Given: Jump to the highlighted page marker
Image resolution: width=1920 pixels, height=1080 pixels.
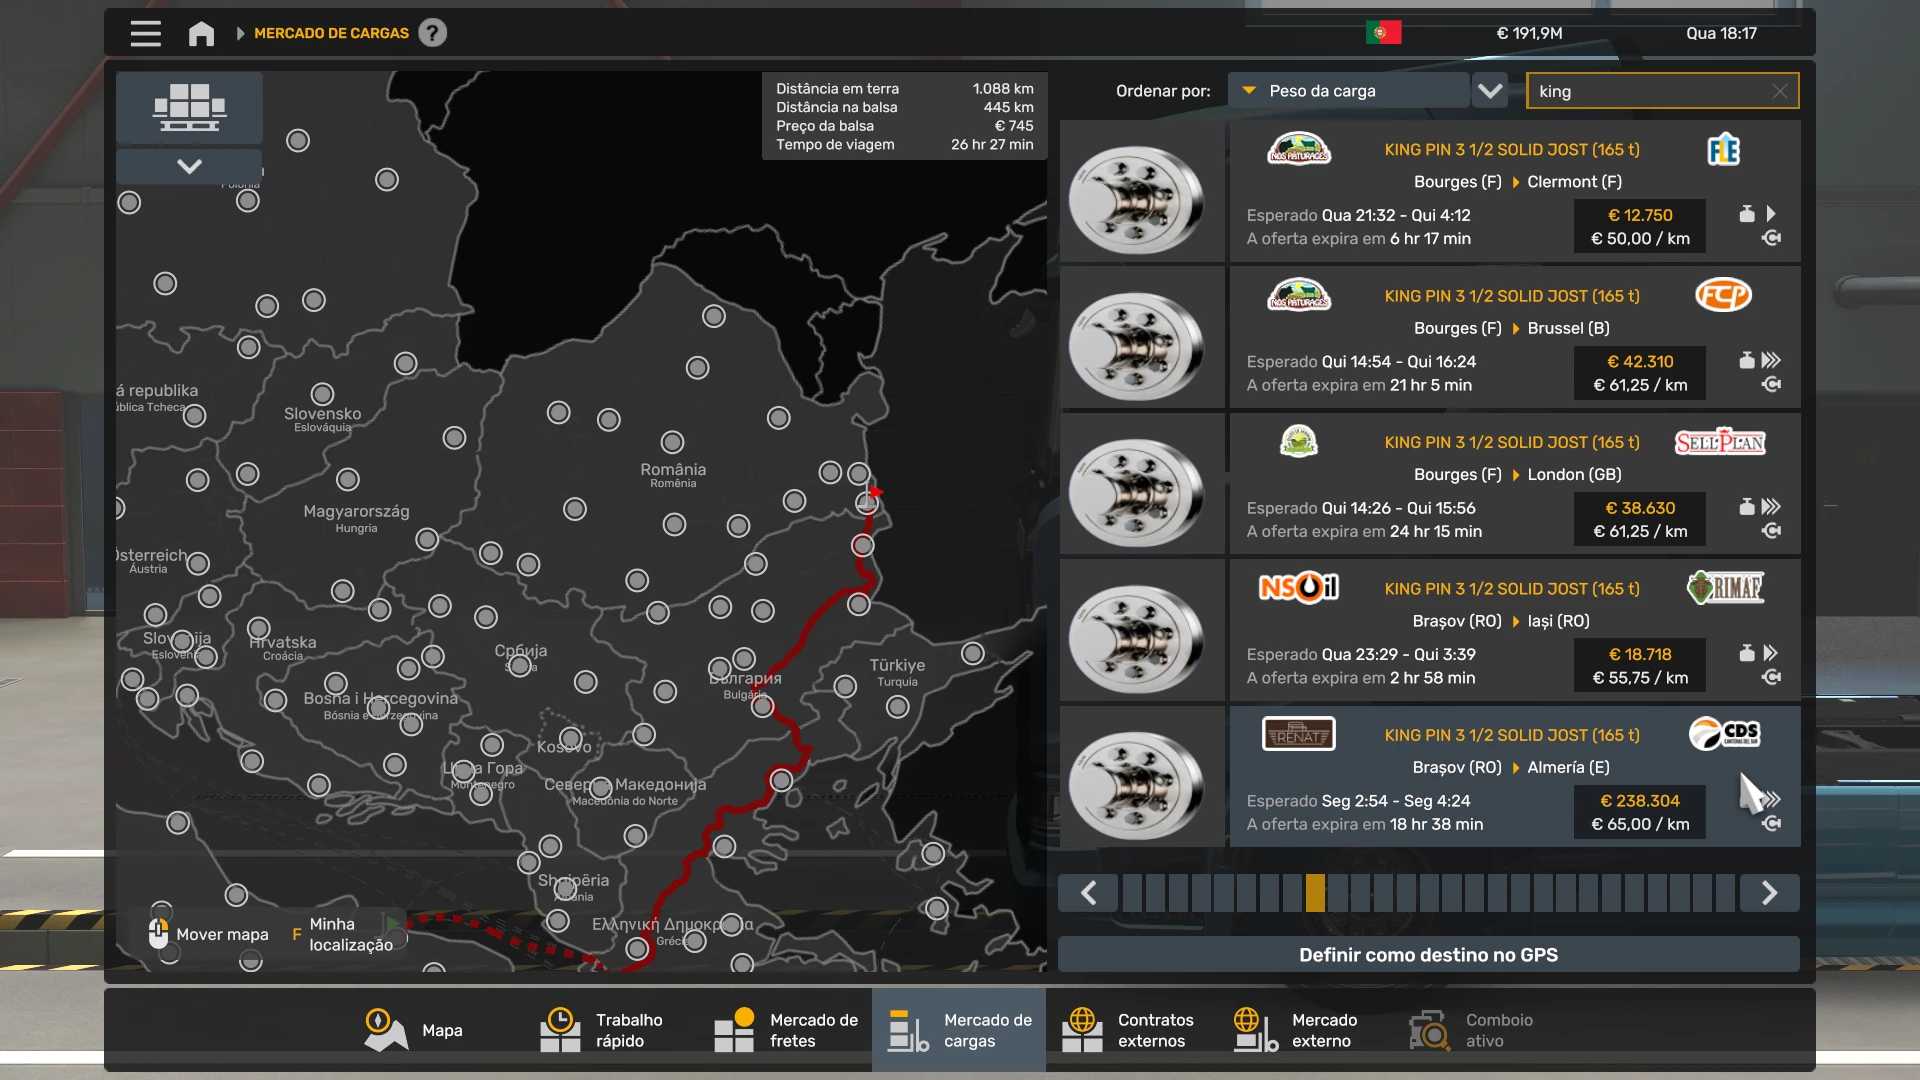Looking at the screenshot, I should coord(1315,893).
